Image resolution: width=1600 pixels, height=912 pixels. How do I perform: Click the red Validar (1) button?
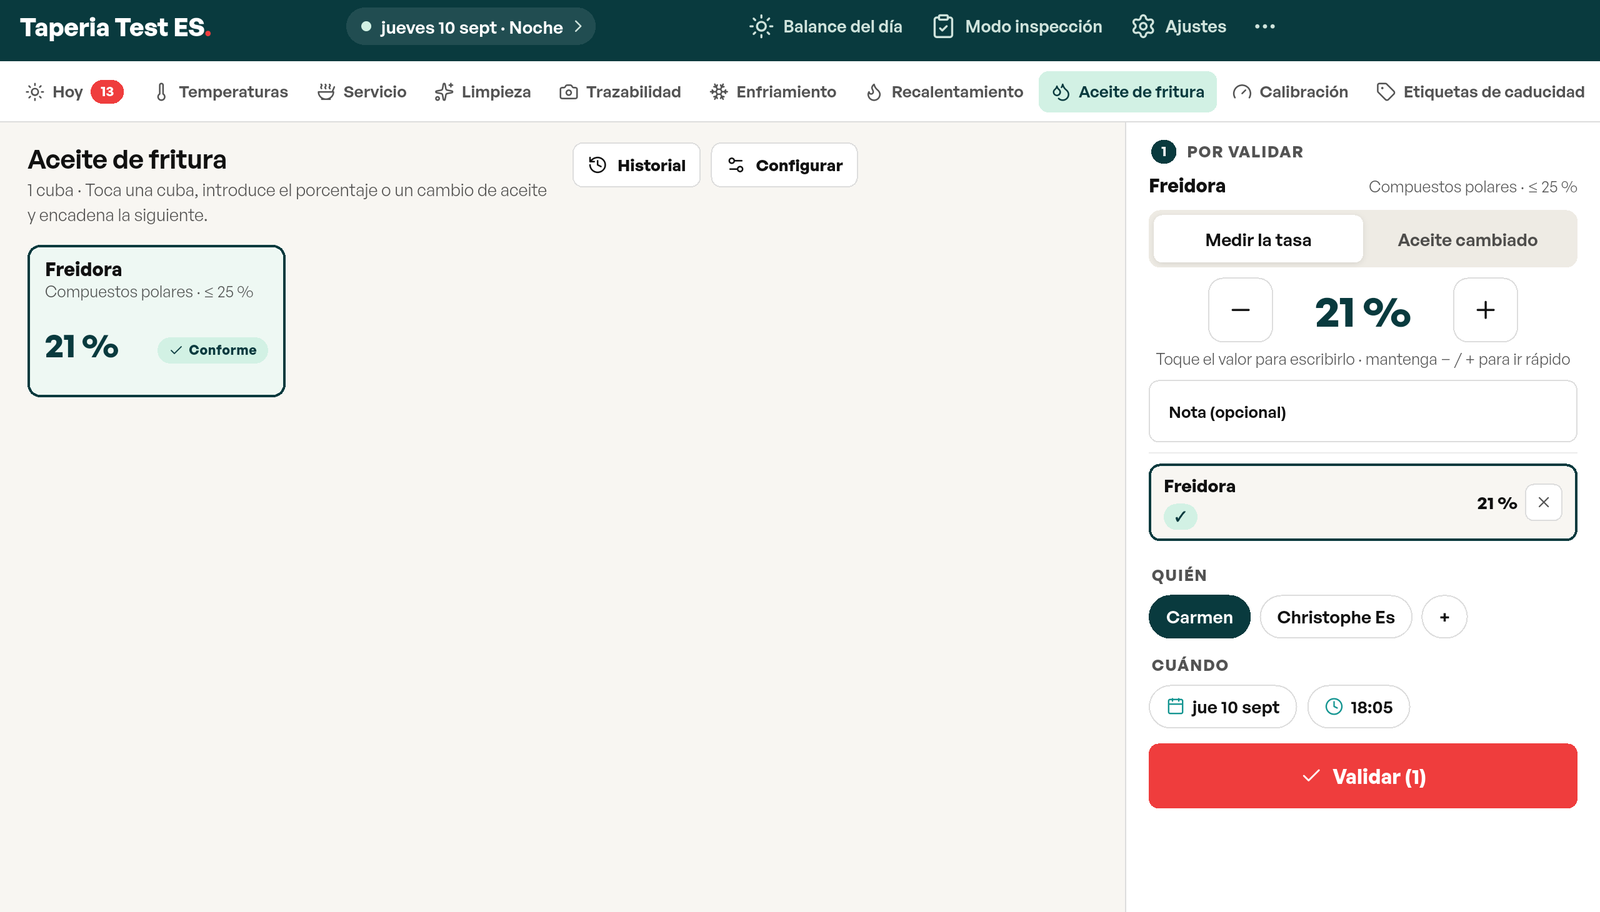tap(1362, 776)
